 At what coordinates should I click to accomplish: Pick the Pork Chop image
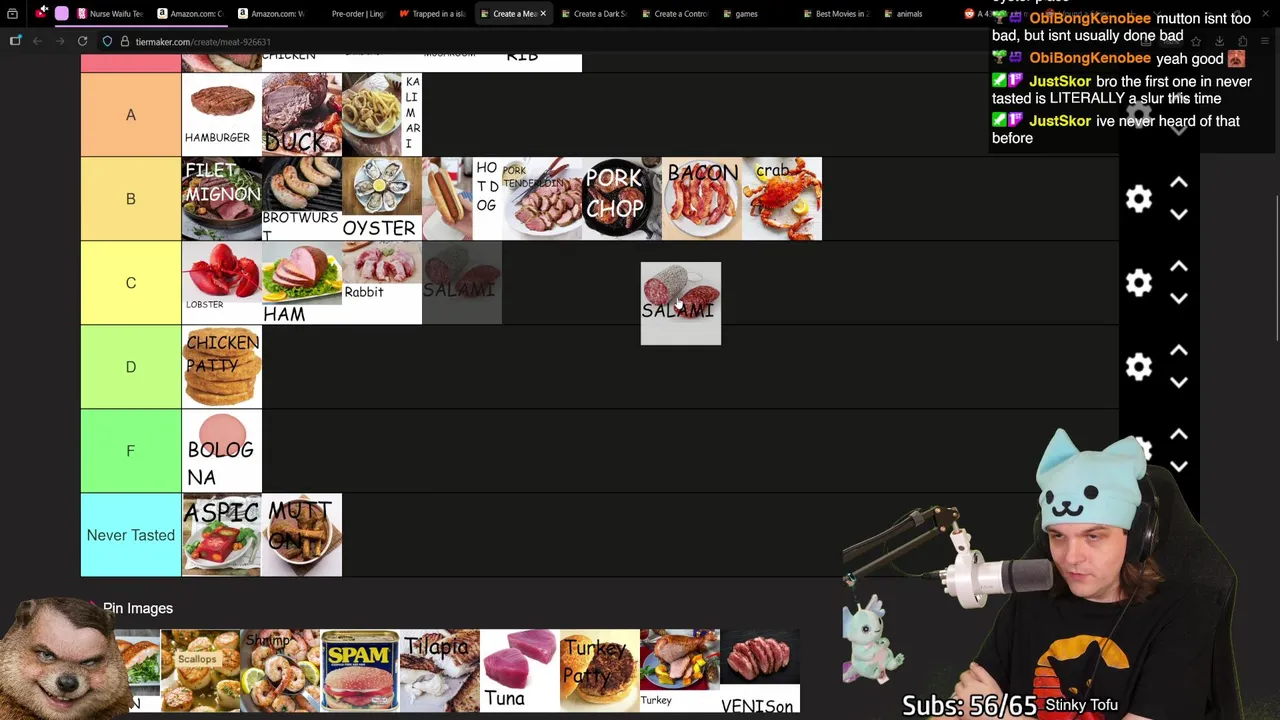click(622, 199)
